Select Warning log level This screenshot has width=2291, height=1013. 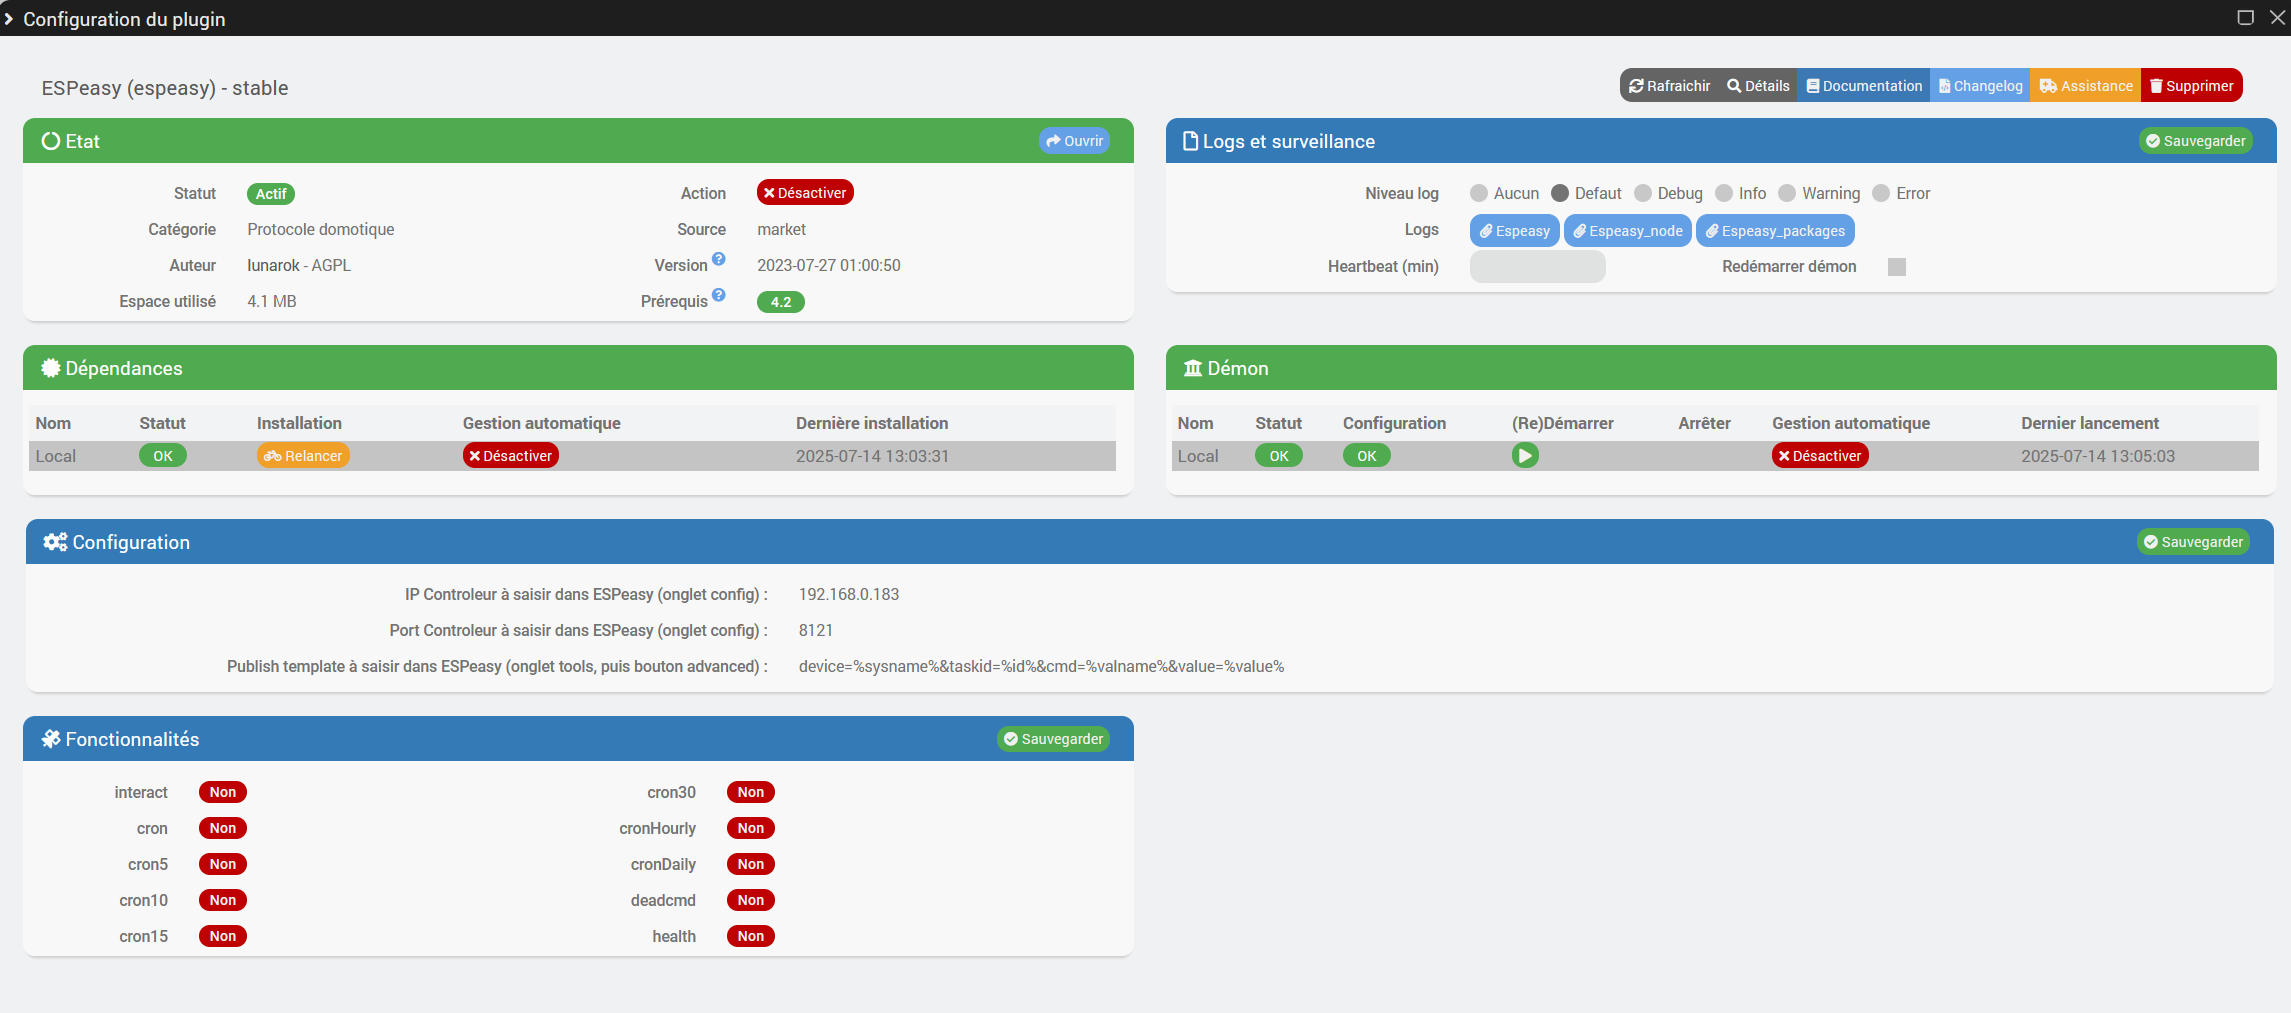click(1788, 193)
